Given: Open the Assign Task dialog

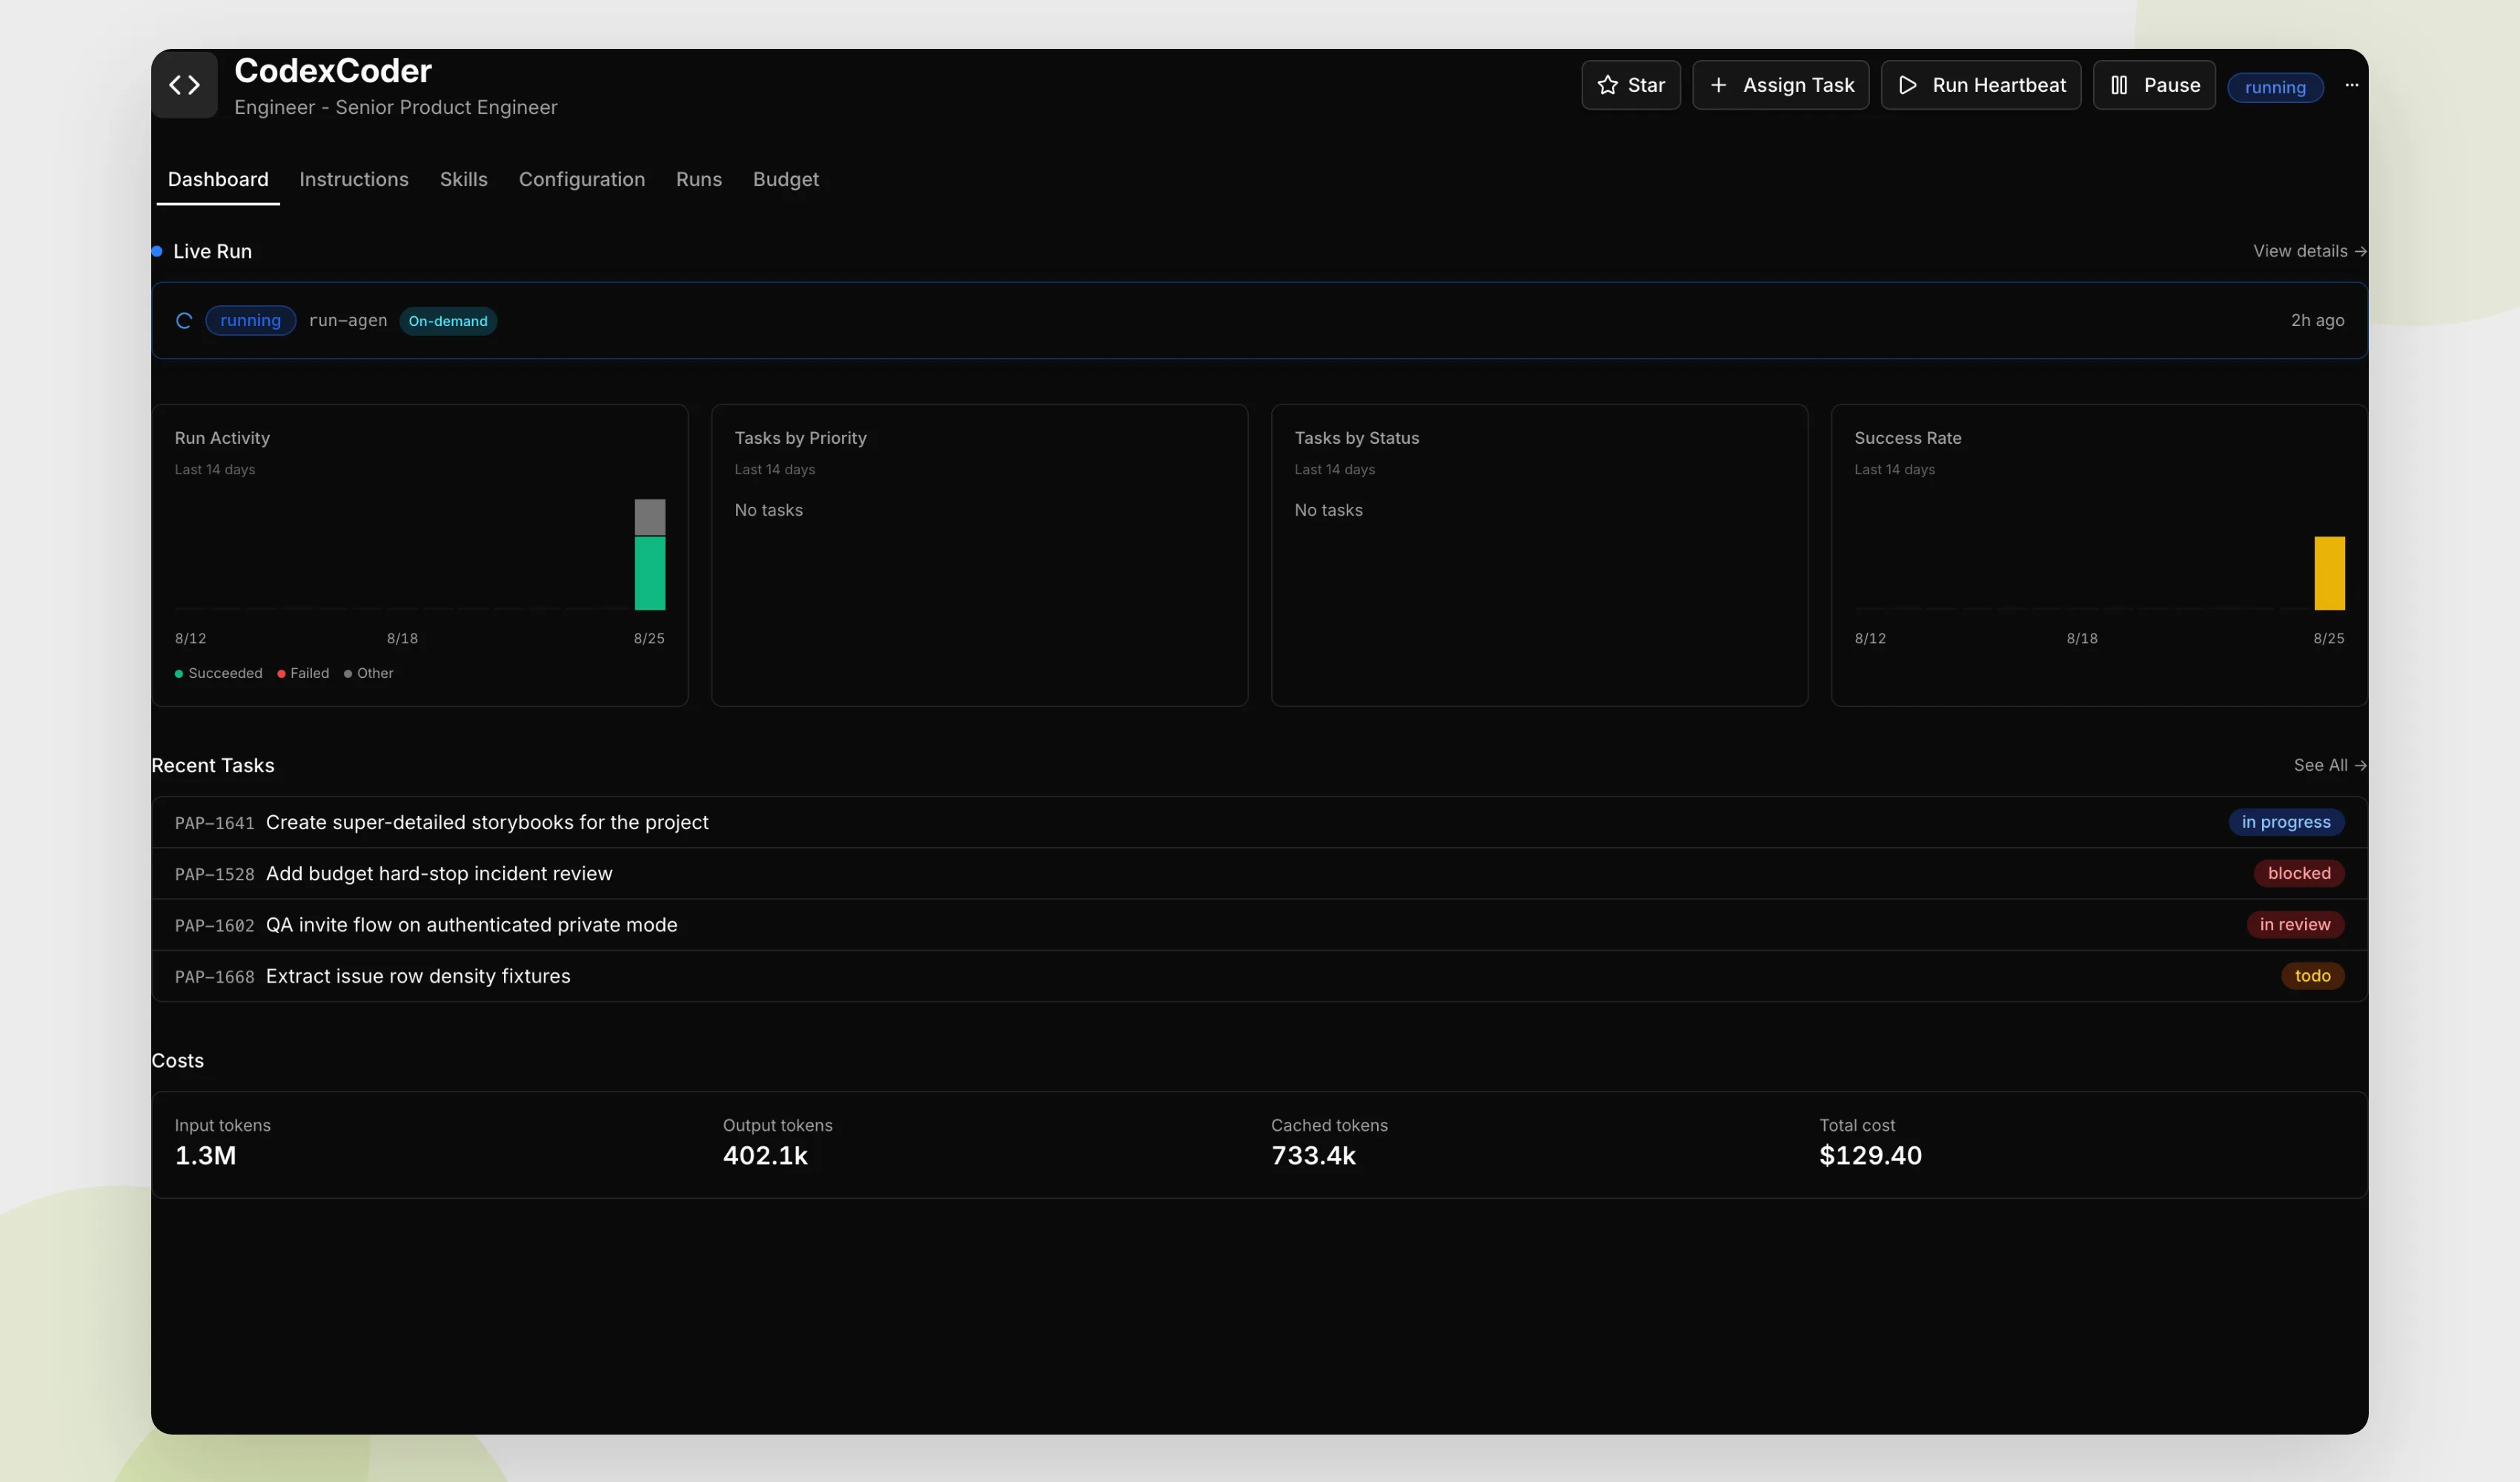Looking at the screenshot, I should pos(1780,85).
